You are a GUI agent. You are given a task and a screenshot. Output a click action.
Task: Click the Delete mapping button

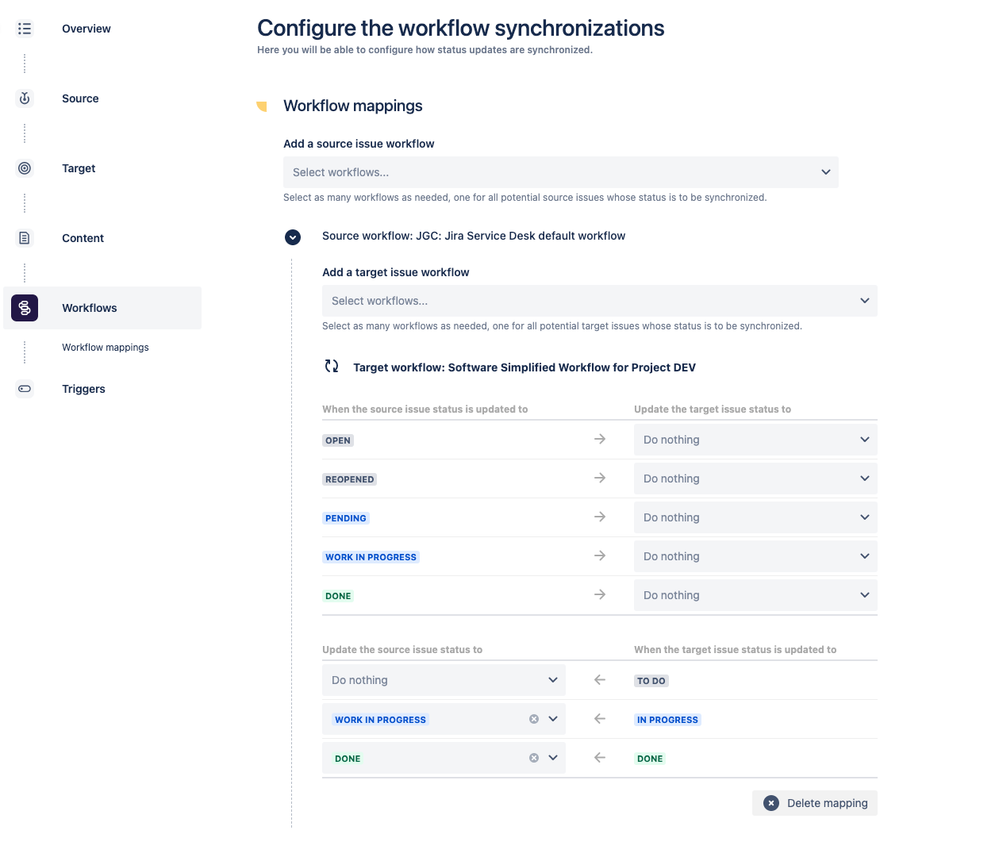tap(814, 802)
